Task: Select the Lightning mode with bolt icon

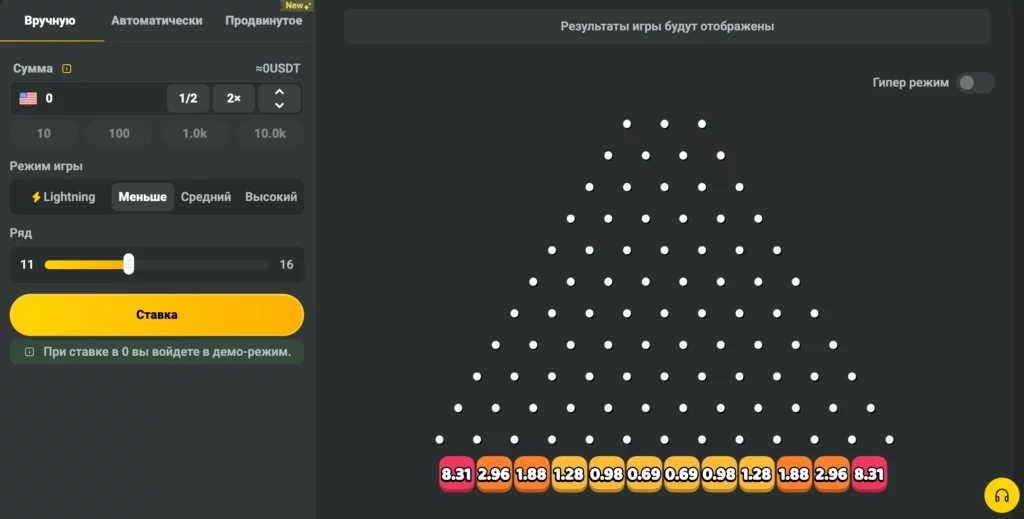Action: tap(63, 197)
